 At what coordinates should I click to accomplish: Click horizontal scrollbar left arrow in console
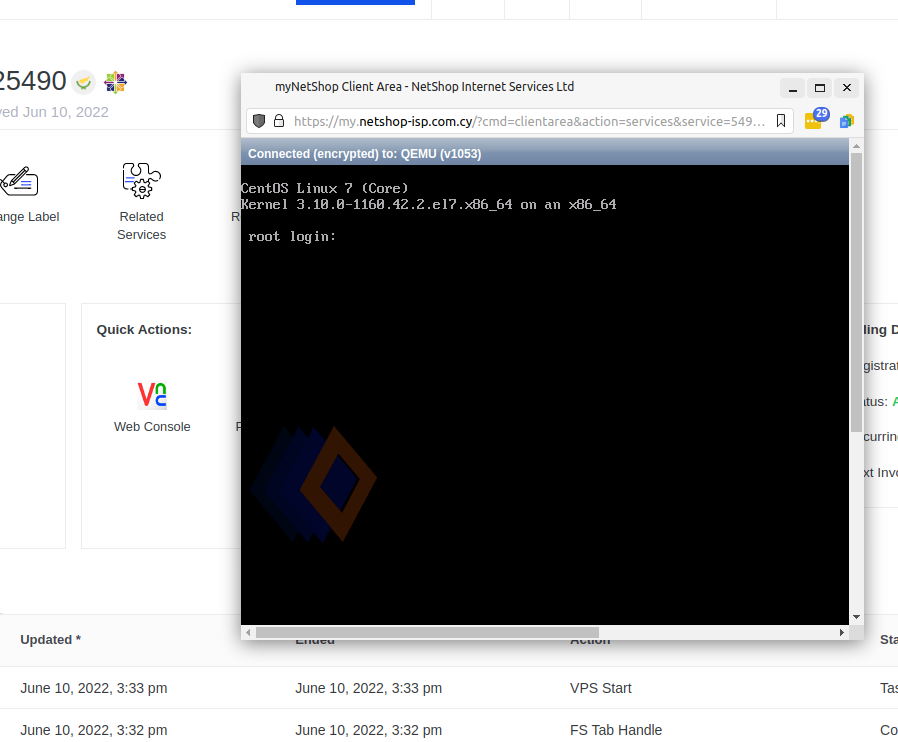pos(248,633)
